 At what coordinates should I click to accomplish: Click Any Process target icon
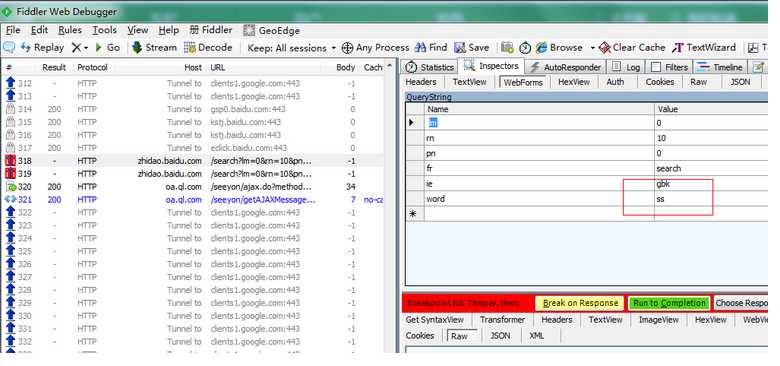point(347,48)
